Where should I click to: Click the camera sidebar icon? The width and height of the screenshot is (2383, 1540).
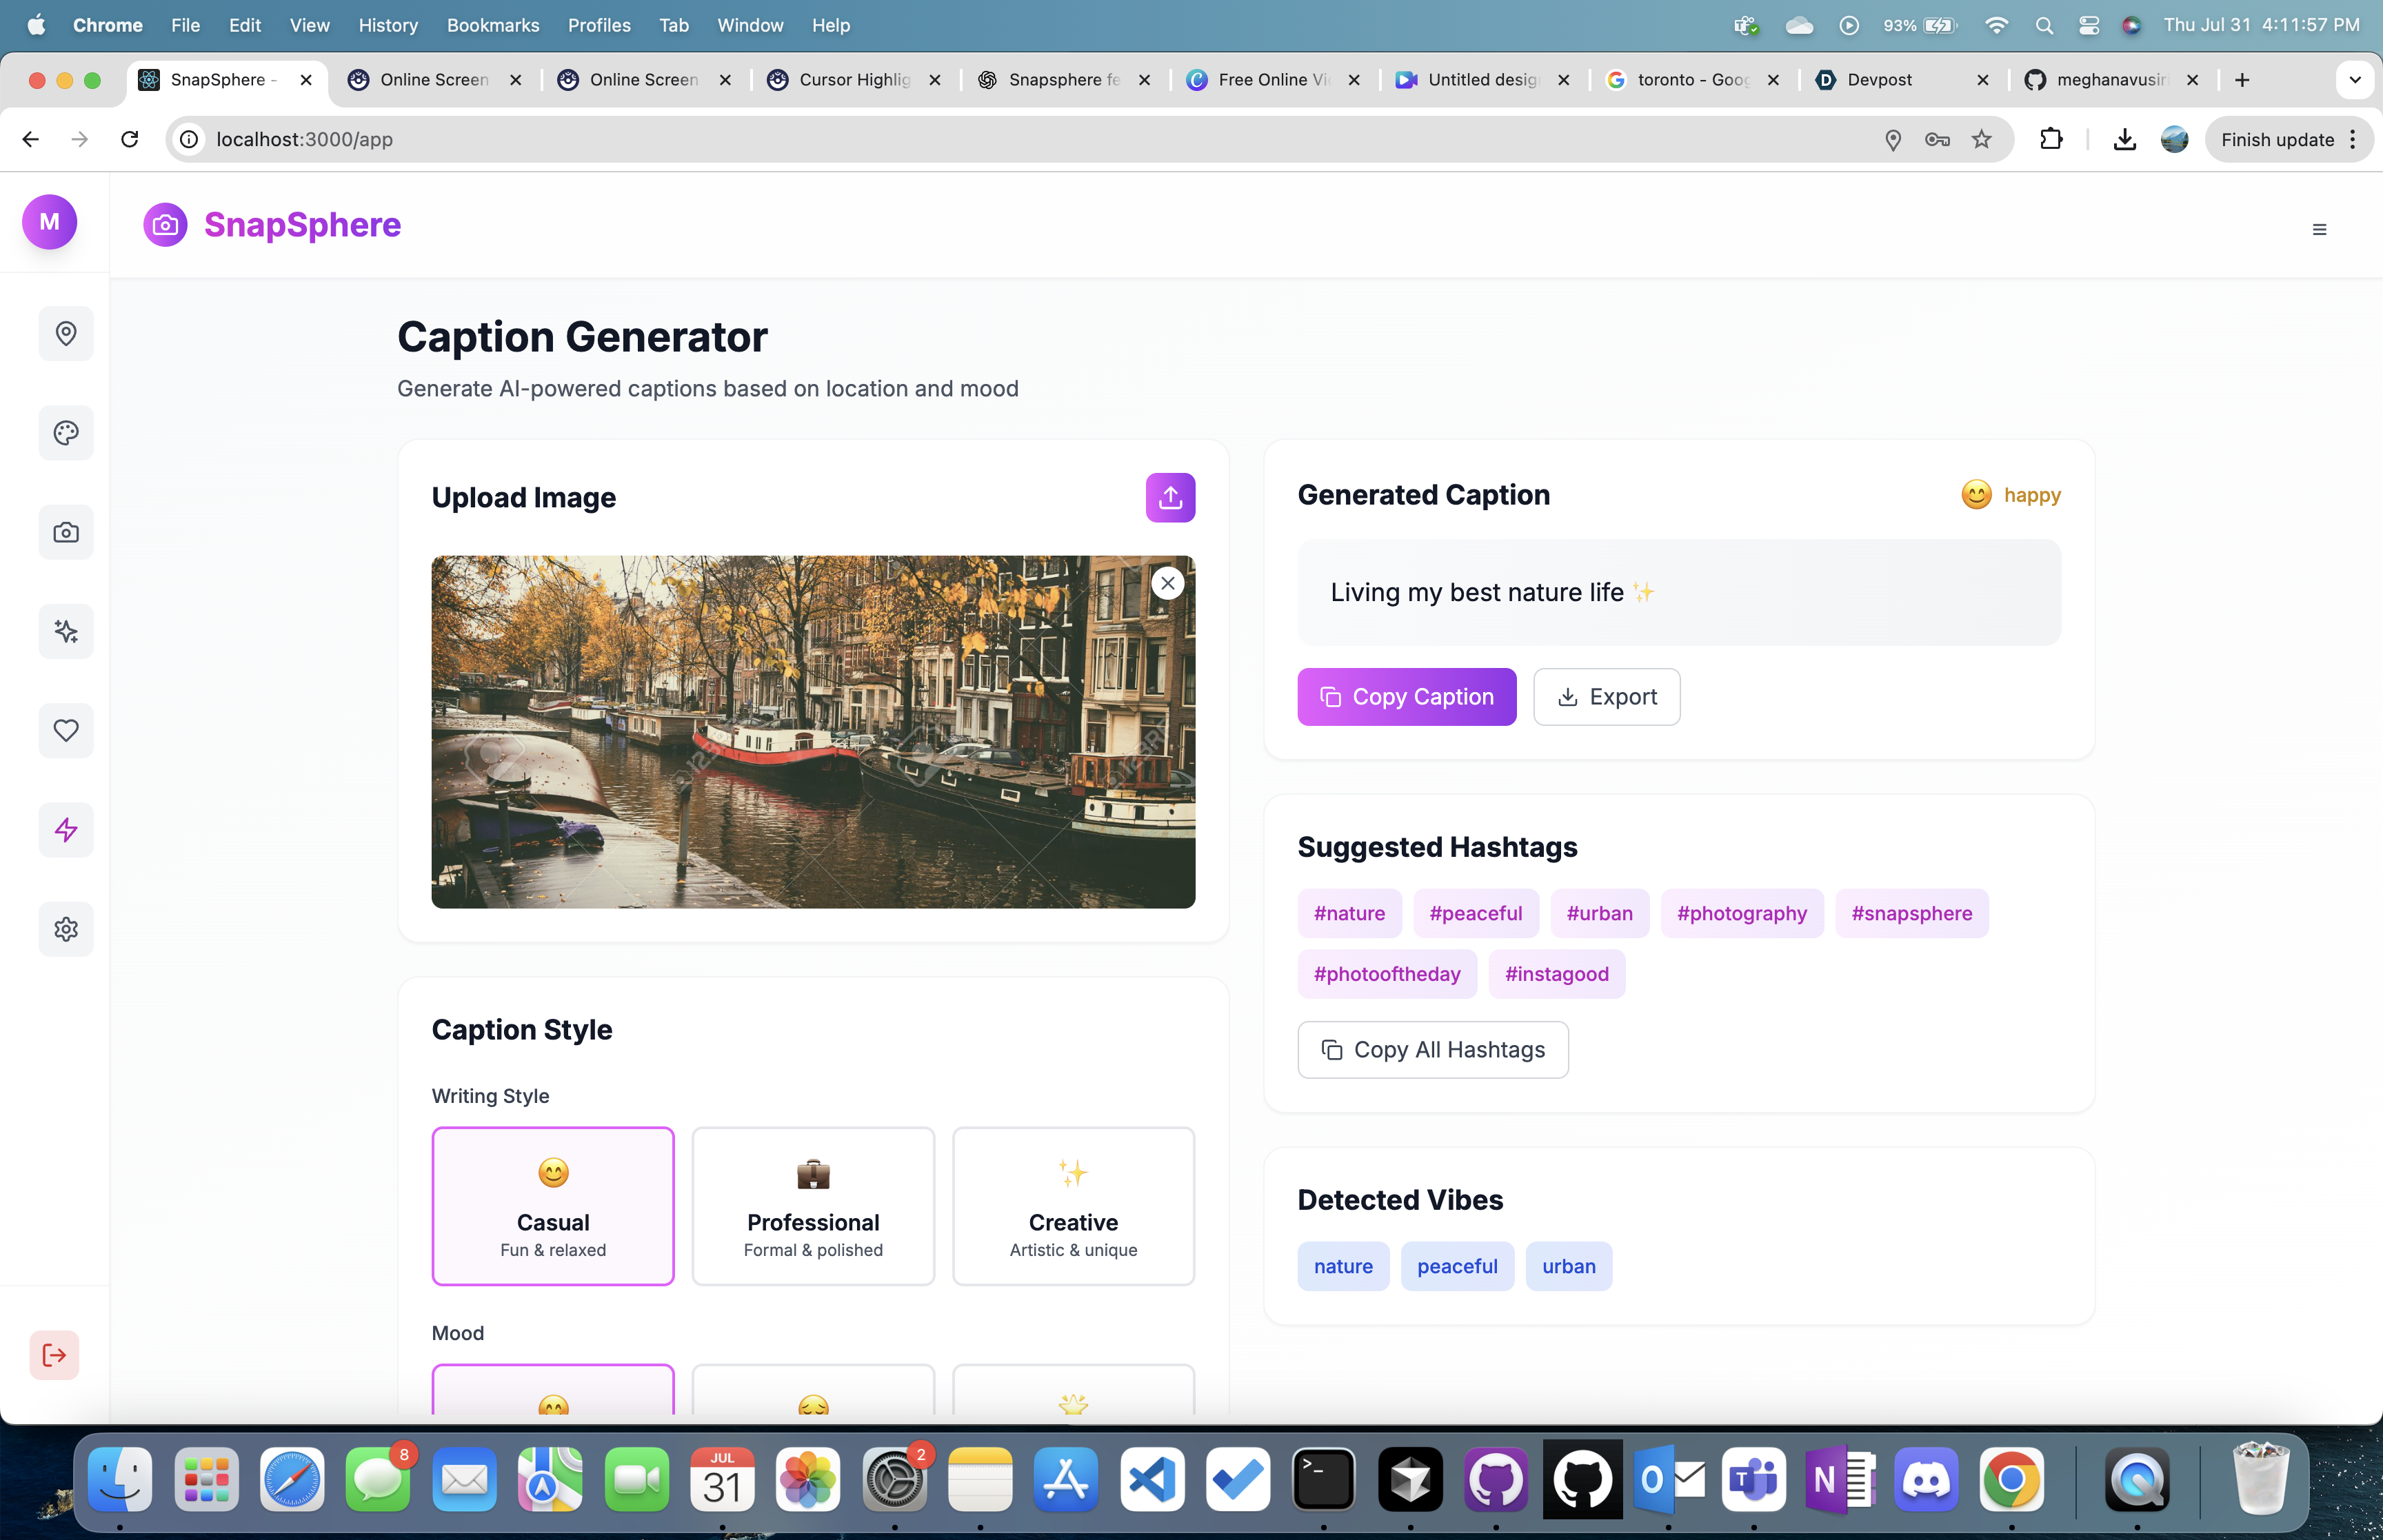point(66,532)
